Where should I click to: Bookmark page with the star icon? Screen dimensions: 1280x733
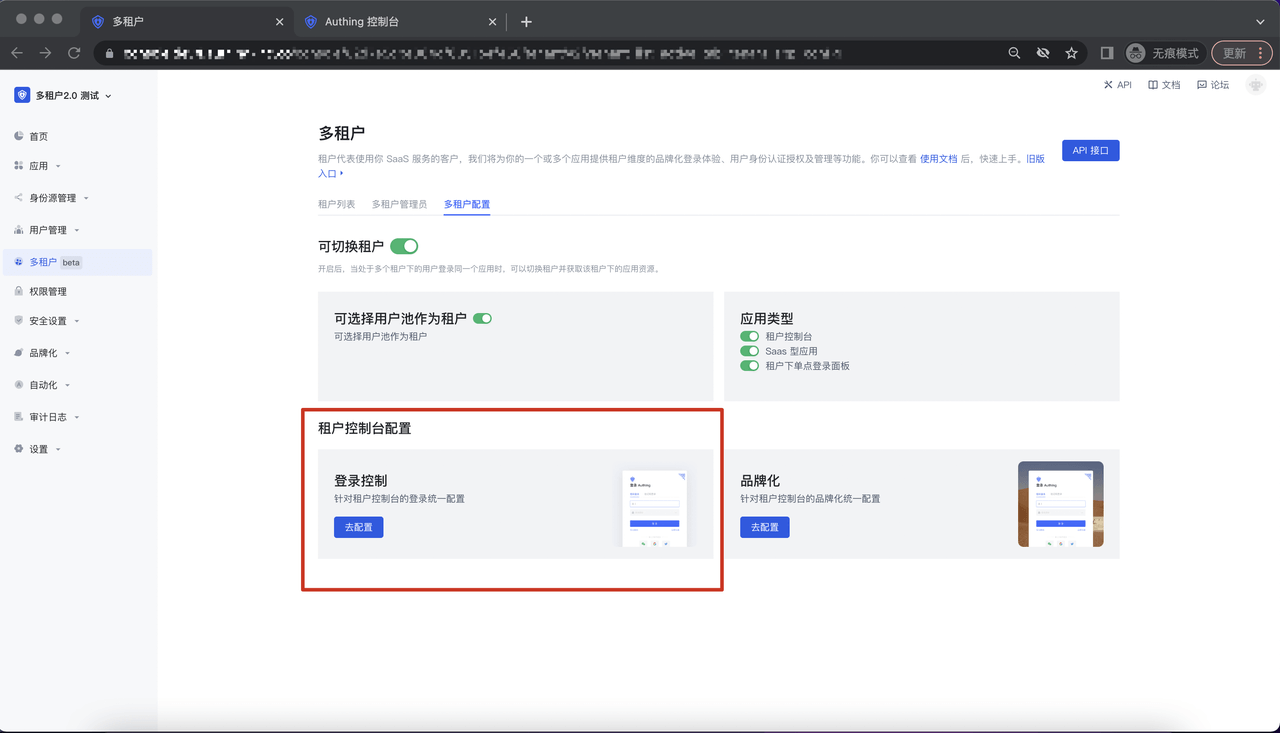[1071, 53]
